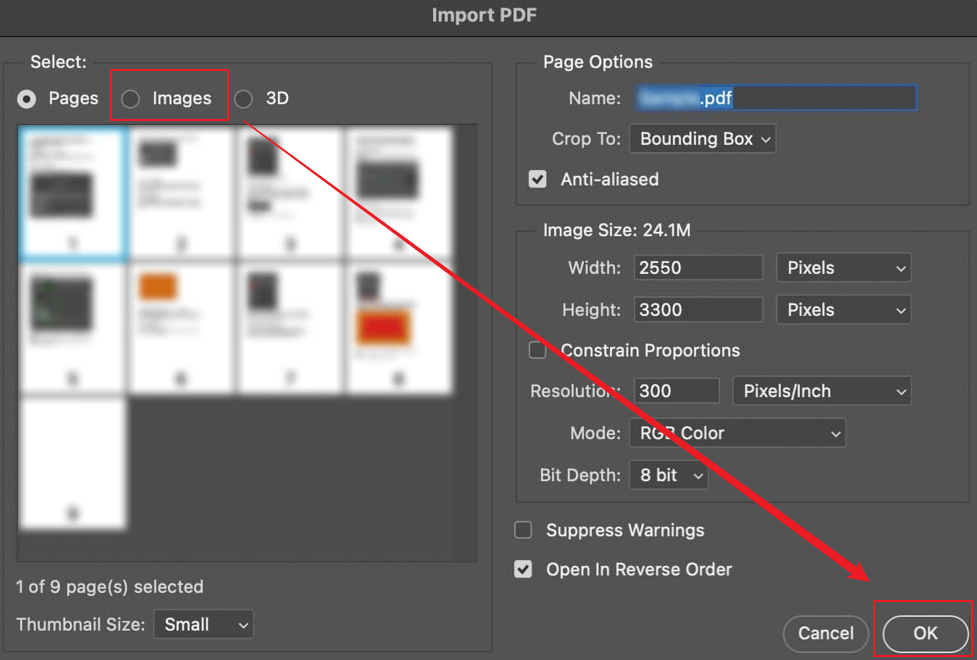Disable the Anti-aliased checkbox
Viewport: 977px width, 660px height.
click(x=537, y=179)
